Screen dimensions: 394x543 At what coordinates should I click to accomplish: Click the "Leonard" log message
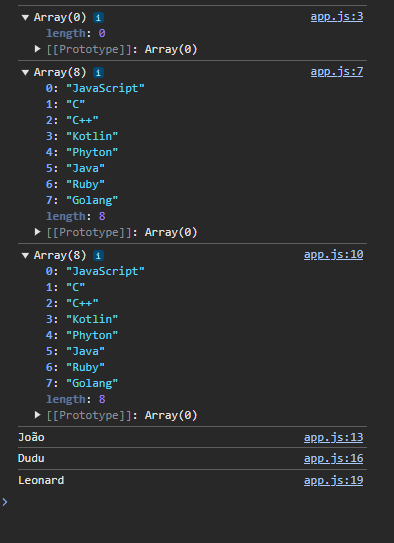coord(41,480)
